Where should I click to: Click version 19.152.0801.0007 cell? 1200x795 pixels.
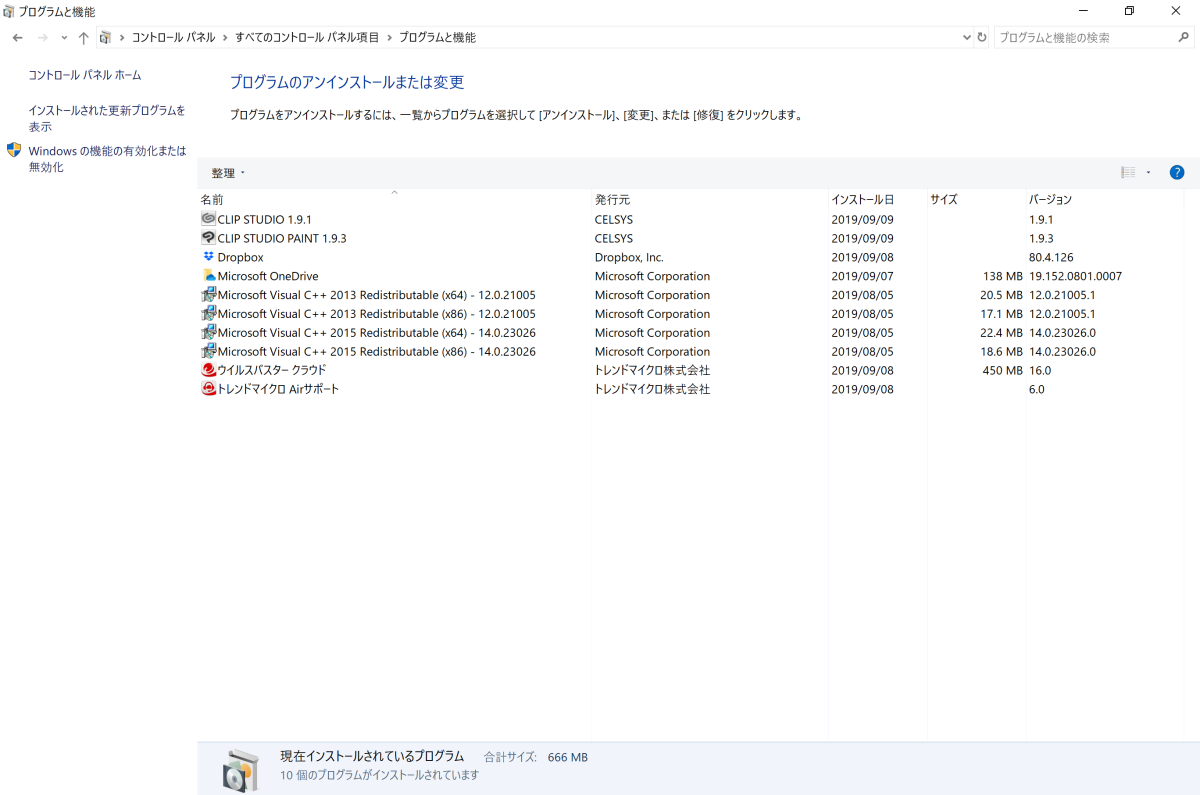pos(1075,276)
